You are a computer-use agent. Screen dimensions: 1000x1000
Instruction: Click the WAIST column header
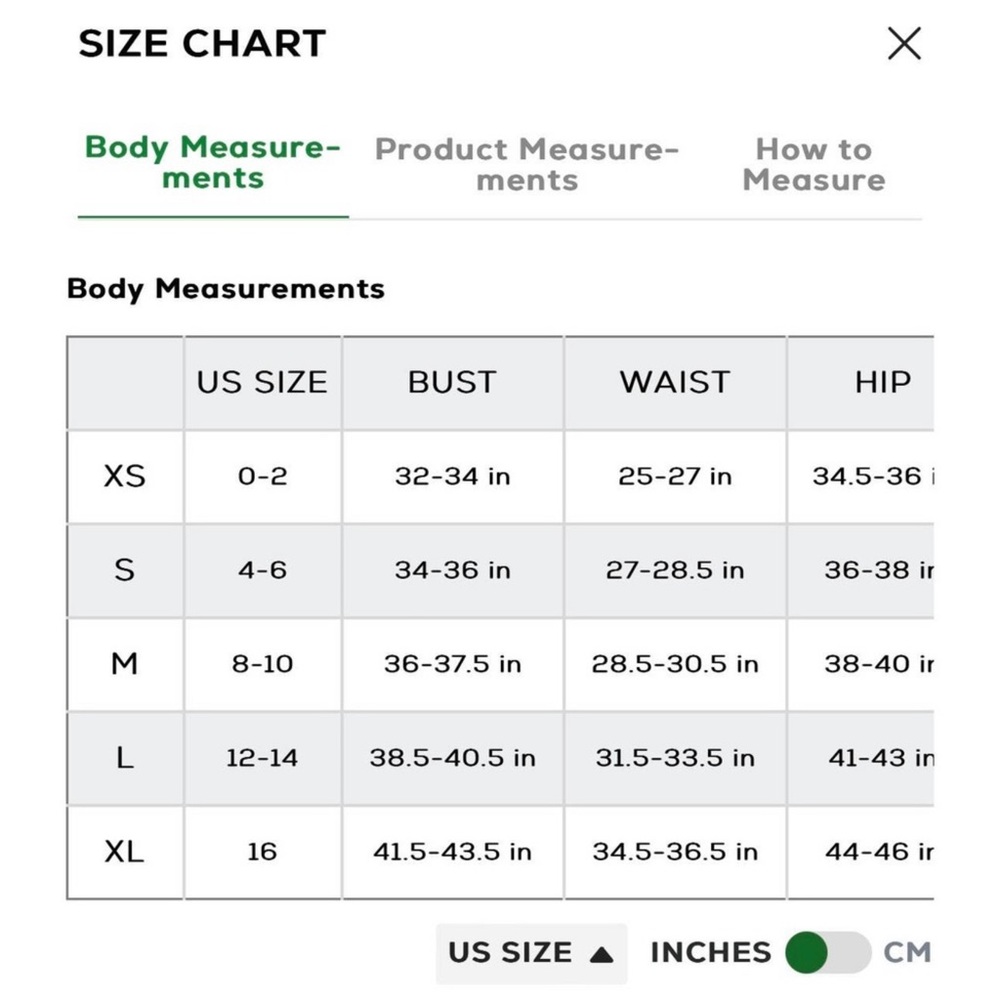pos(675,383)
